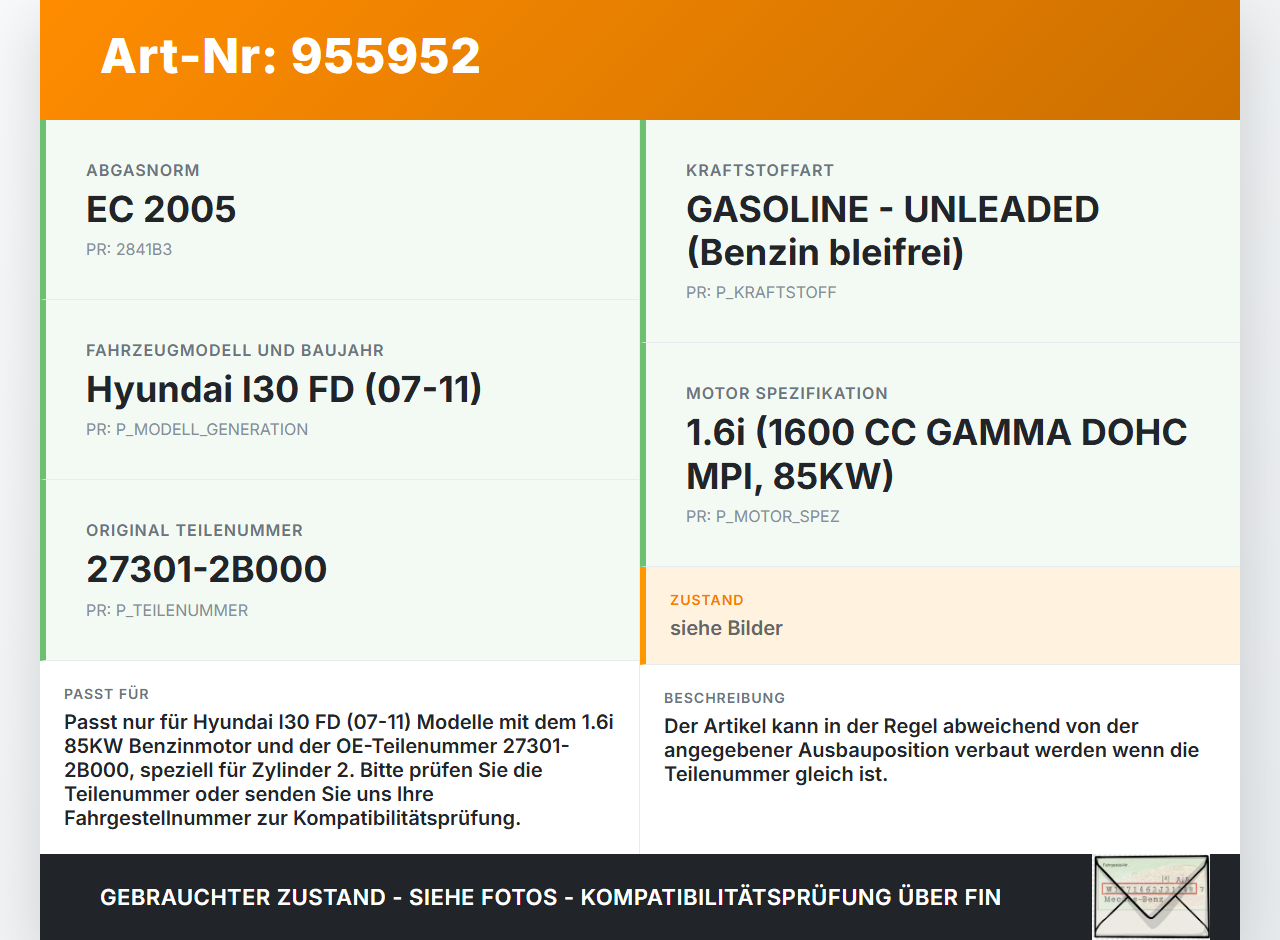The image size is (1280, 940).
Task: Click the 'EC 2005' exhaust standard value
Action: (x=161, y=209)
